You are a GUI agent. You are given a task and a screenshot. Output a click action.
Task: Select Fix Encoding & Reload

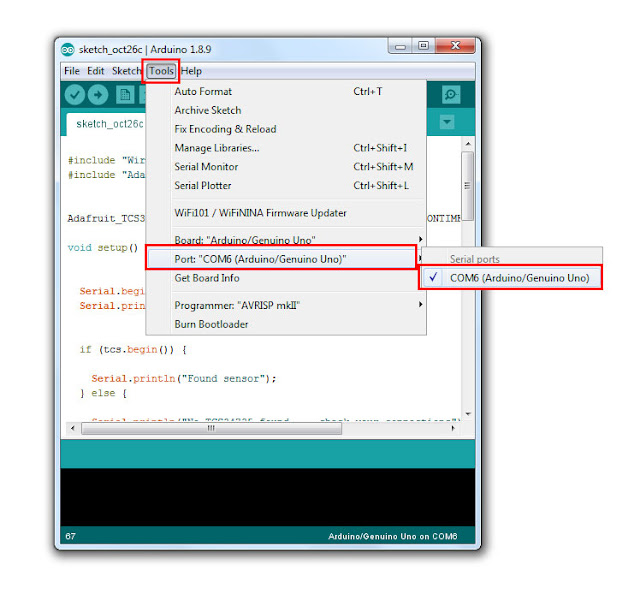click(x=286, y=129)
